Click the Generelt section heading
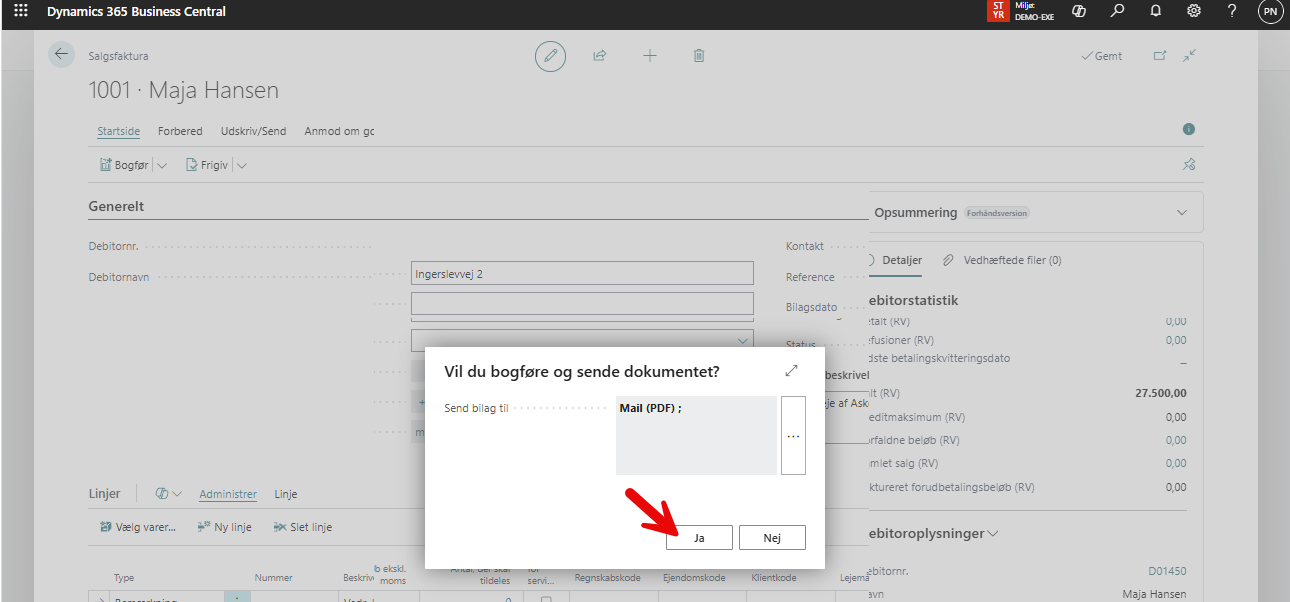This screenshot has height=602, width=1290. coord(116,206)
